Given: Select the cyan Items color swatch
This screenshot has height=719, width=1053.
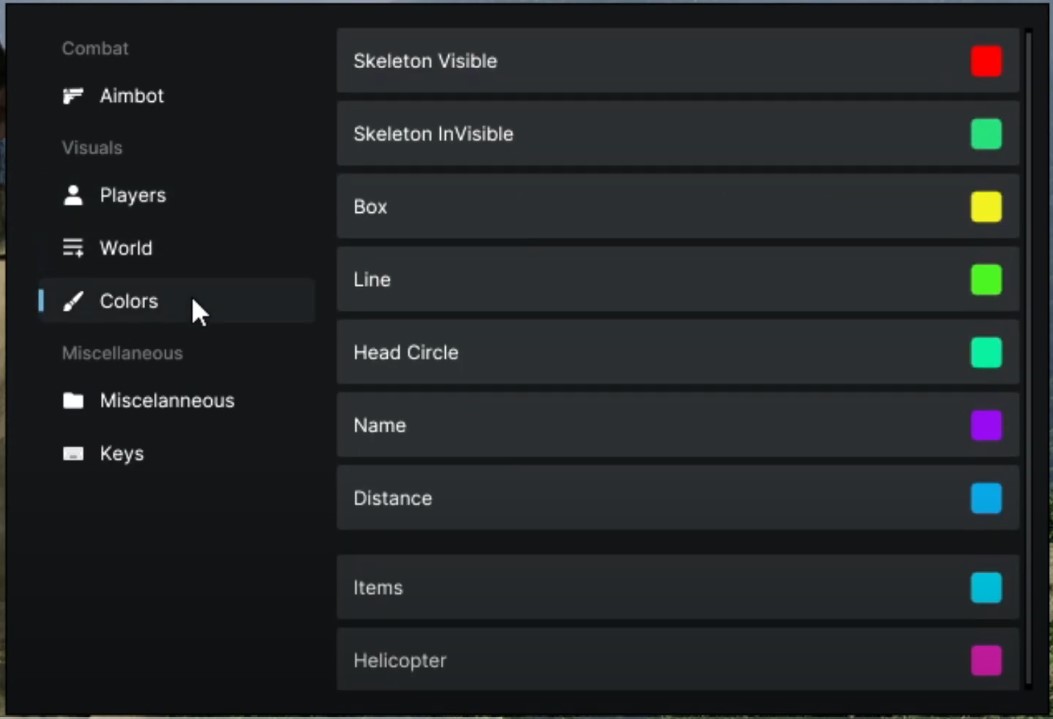Looking at the screenshot, I should (x=986, y=588).
